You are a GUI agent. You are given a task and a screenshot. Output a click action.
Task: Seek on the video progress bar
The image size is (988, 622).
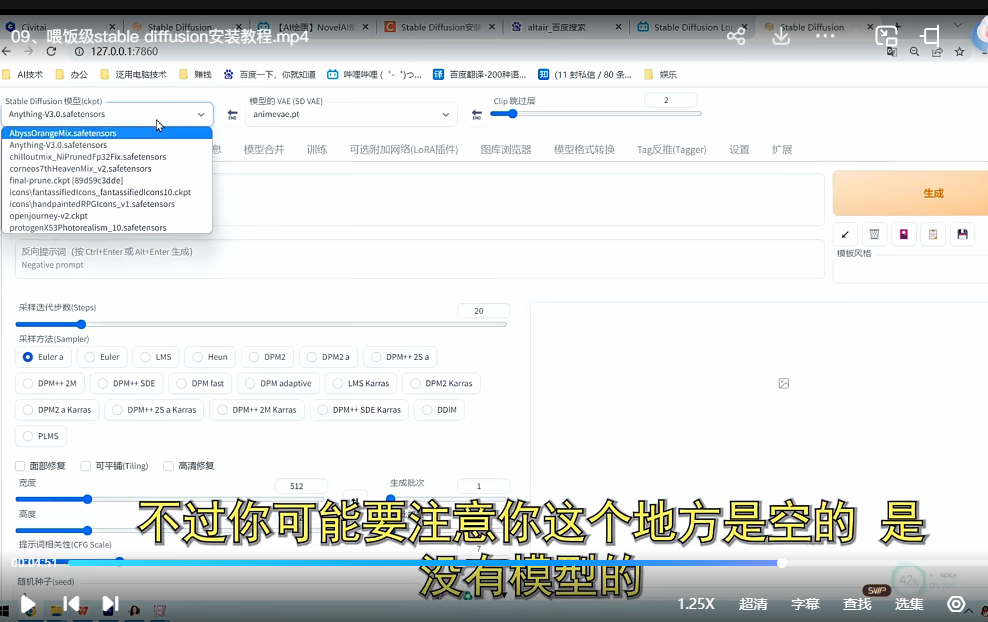[425, 563]
